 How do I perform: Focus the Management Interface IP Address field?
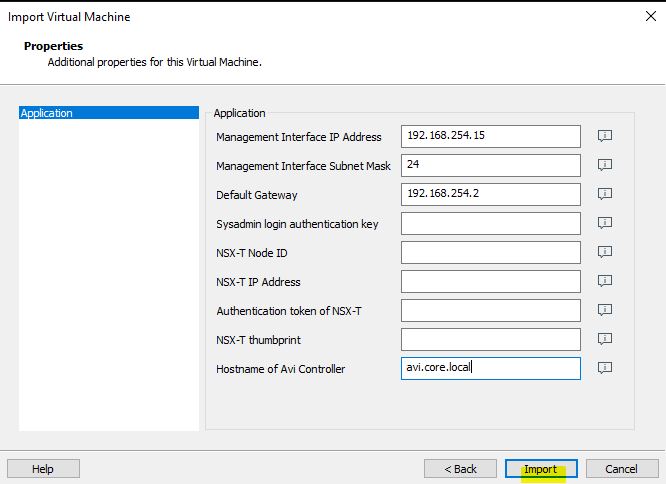[x=491, y=136]
